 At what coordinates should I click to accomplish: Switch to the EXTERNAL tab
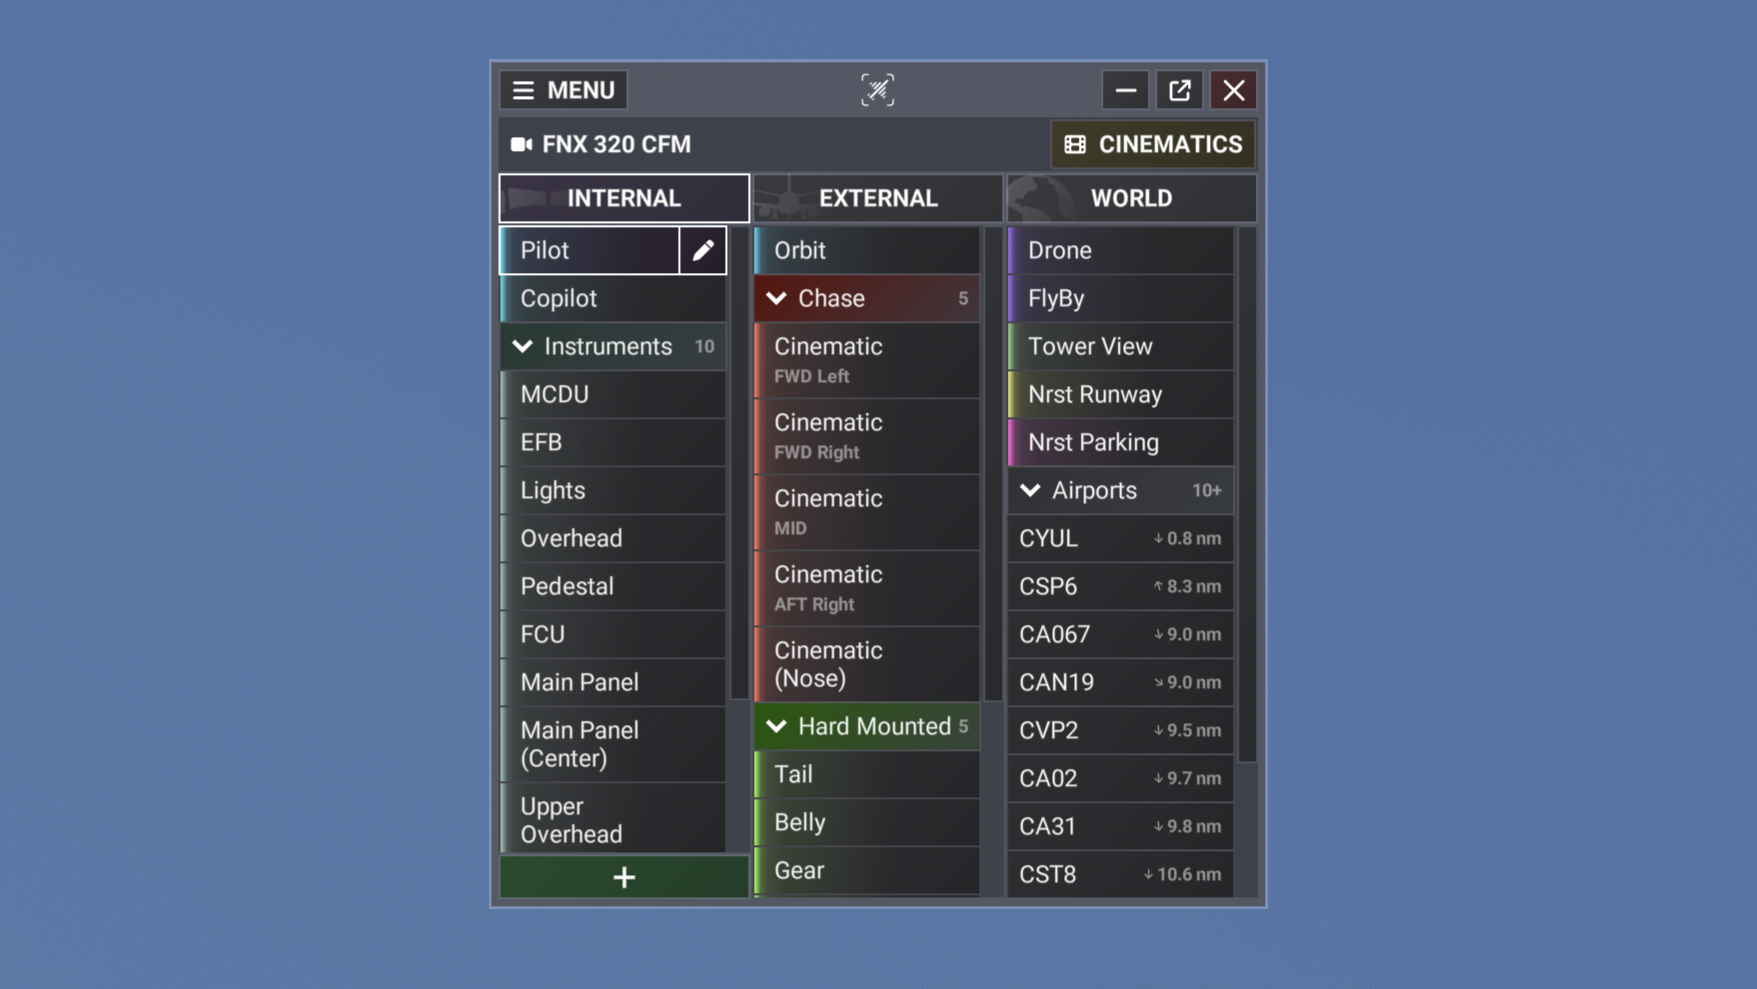(877, 198)
